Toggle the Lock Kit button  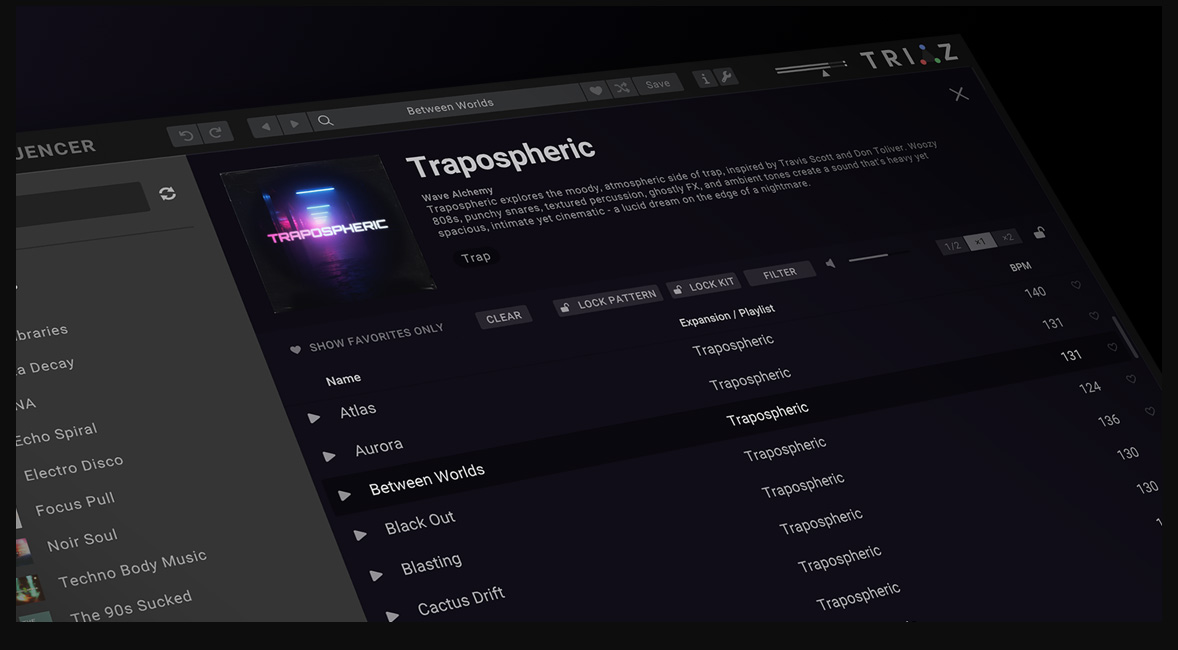tap(703, 286)
